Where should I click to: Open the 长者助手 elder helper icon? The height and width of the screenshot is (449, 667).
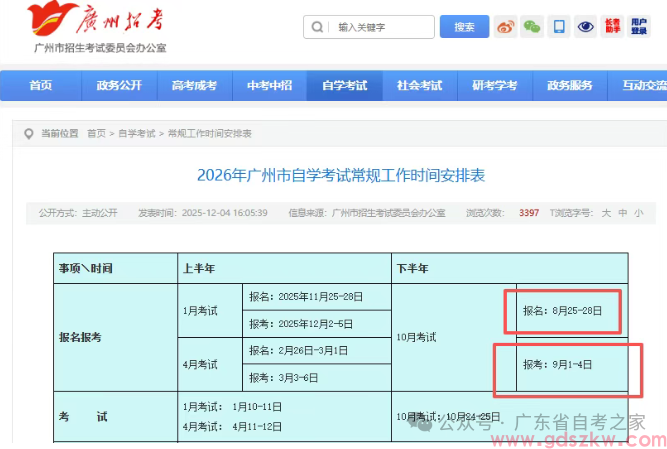coord(612,27)
